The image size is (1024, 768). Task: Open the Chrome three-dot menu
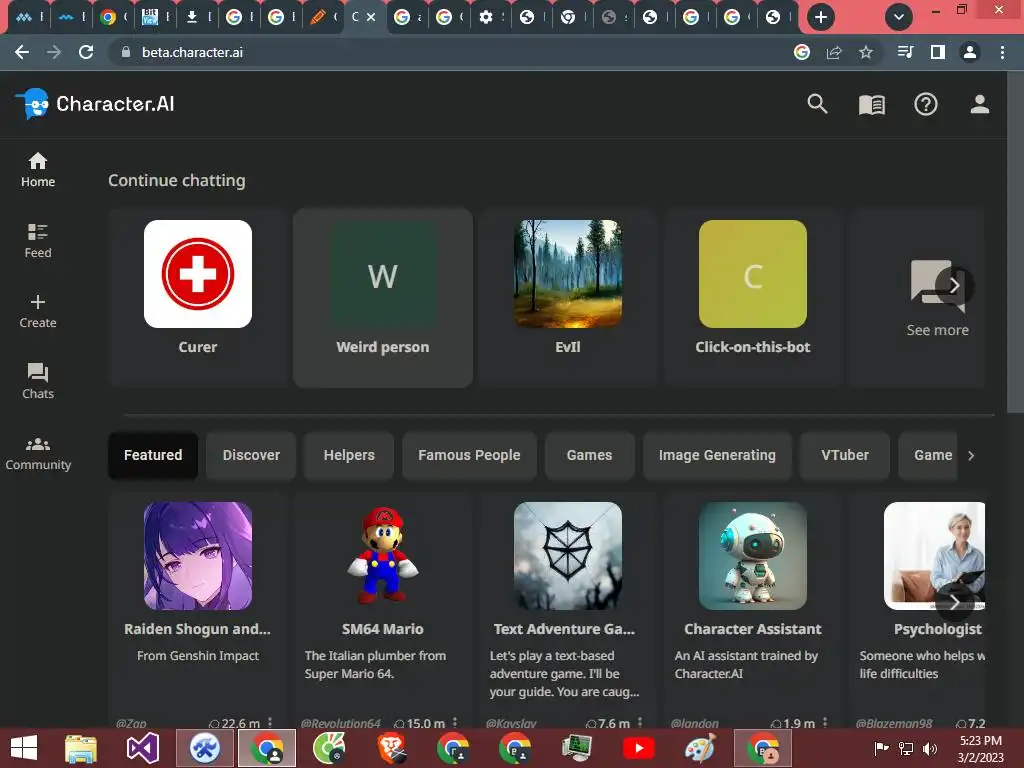(x=1002, y=52)
